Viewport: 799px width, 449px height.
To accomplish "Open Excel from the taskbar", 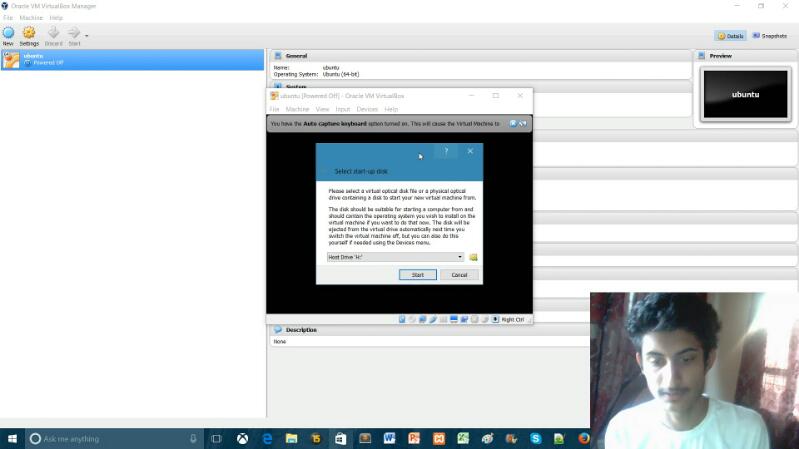I will pyautogui.click(x=463, y=439).
